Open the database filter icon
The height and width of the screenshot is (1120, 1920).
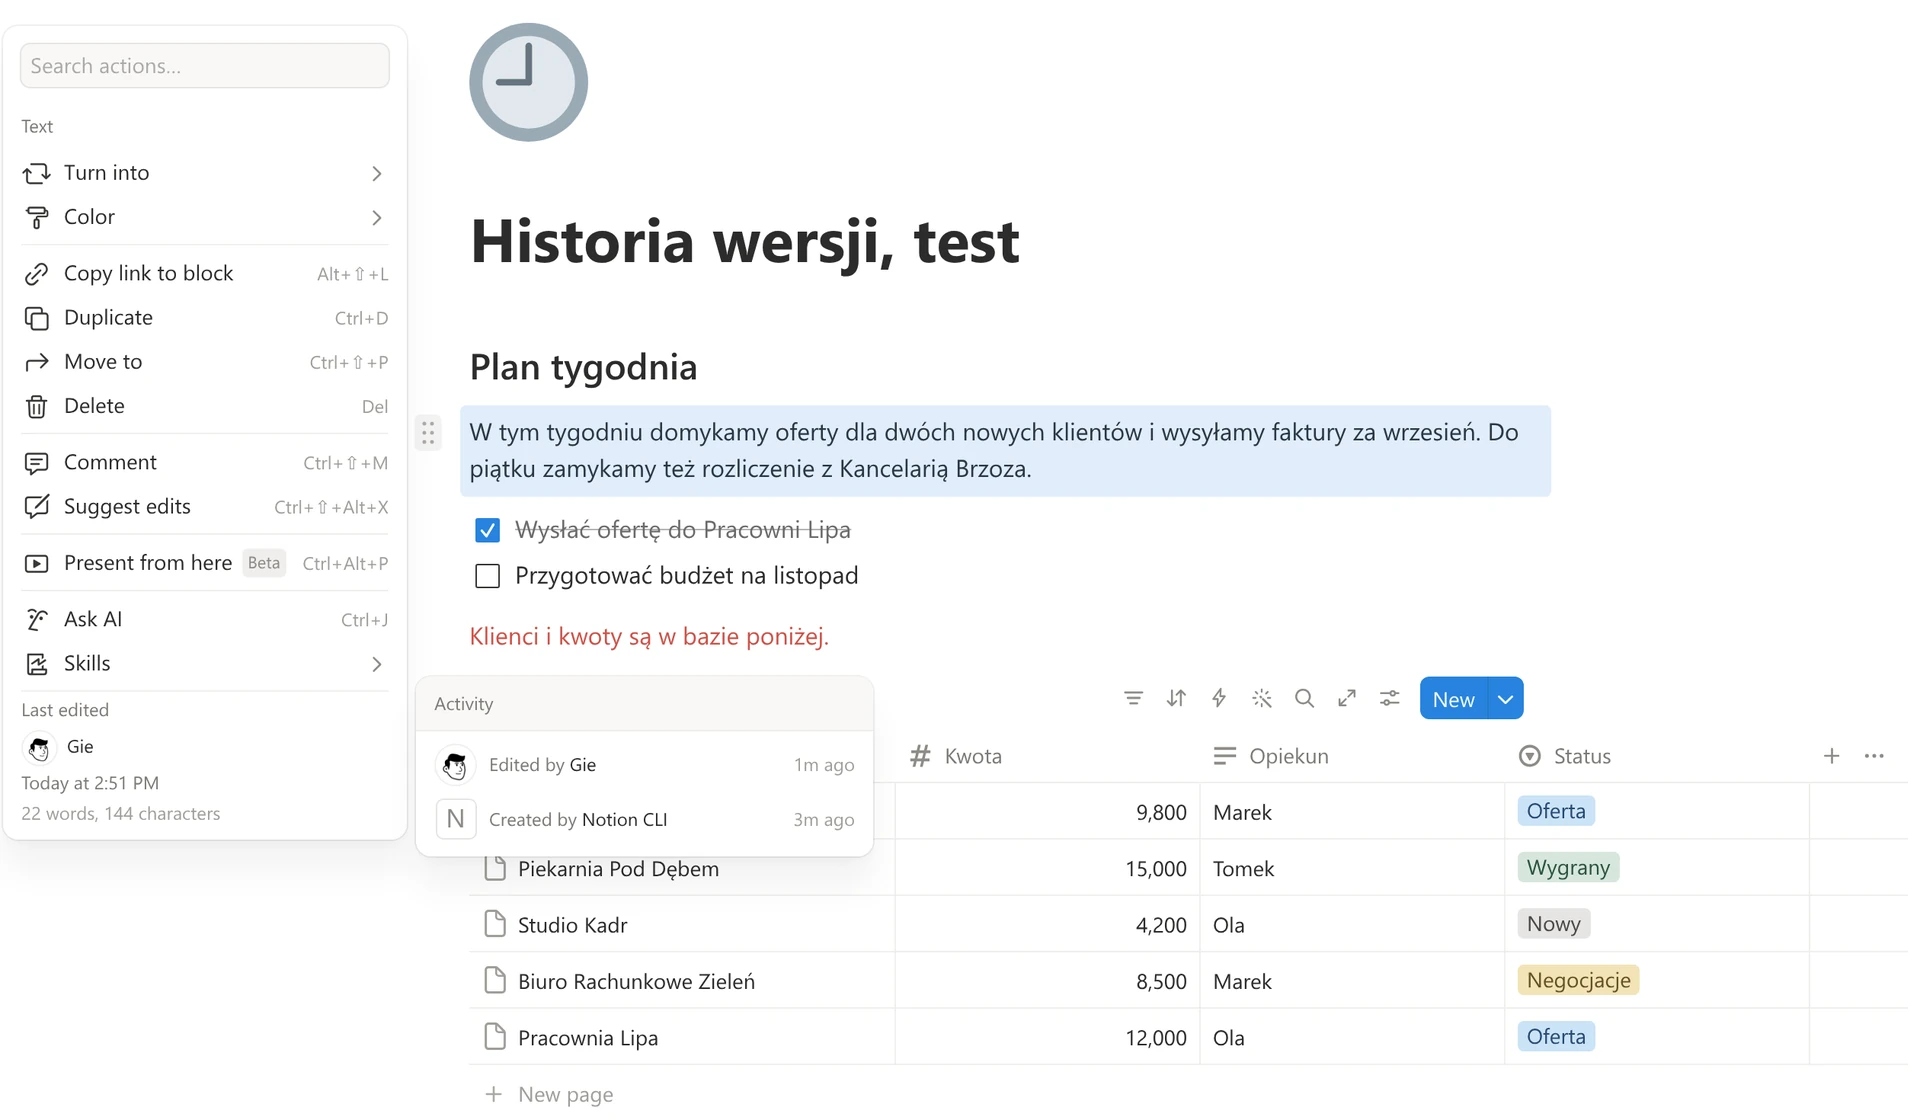1133,698
